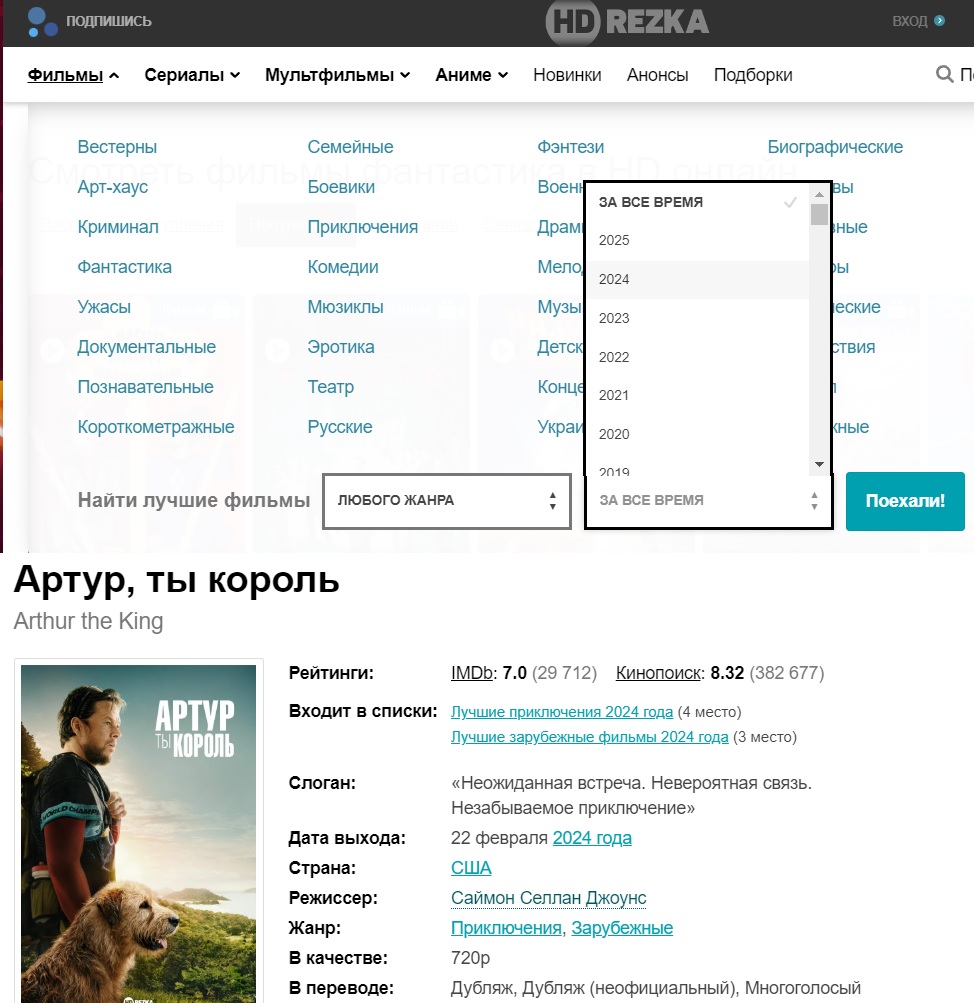Select the Русские genre
The width and height of the screenshot is (974, 1003).
pos(340,427)
